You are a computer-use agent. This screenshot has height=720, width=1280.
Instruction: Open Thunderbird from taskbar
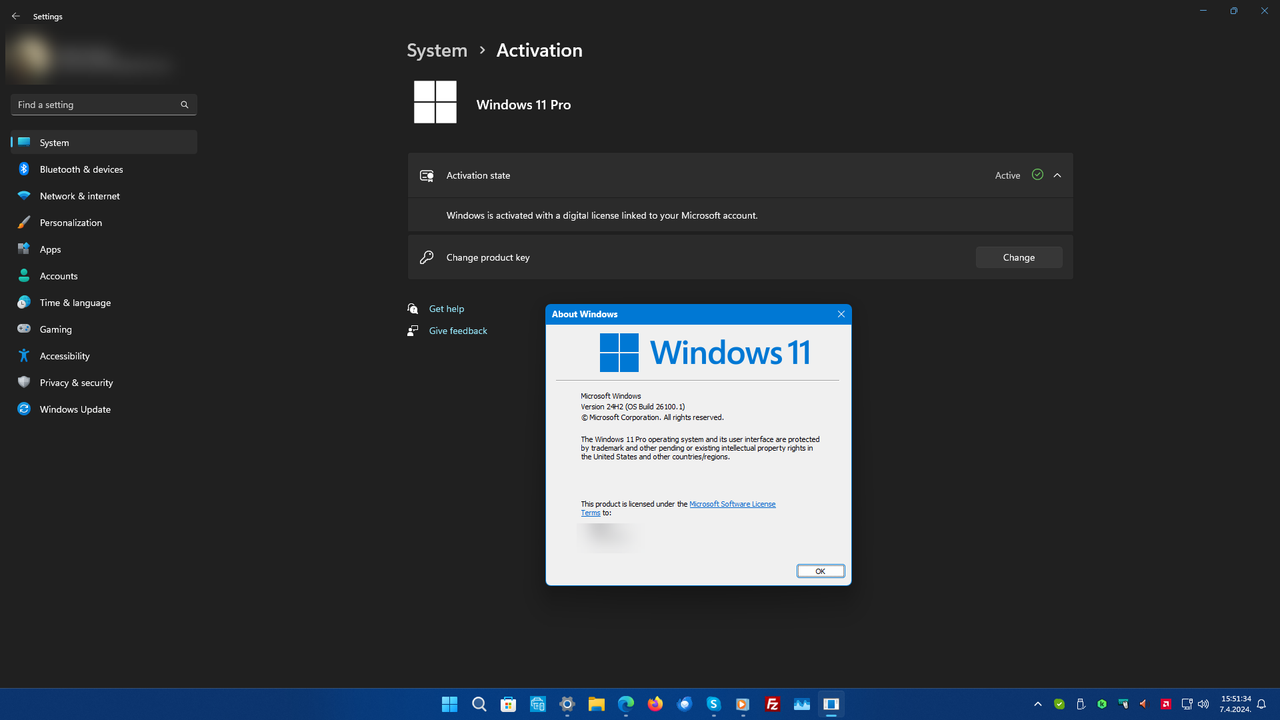coord(684,704)
